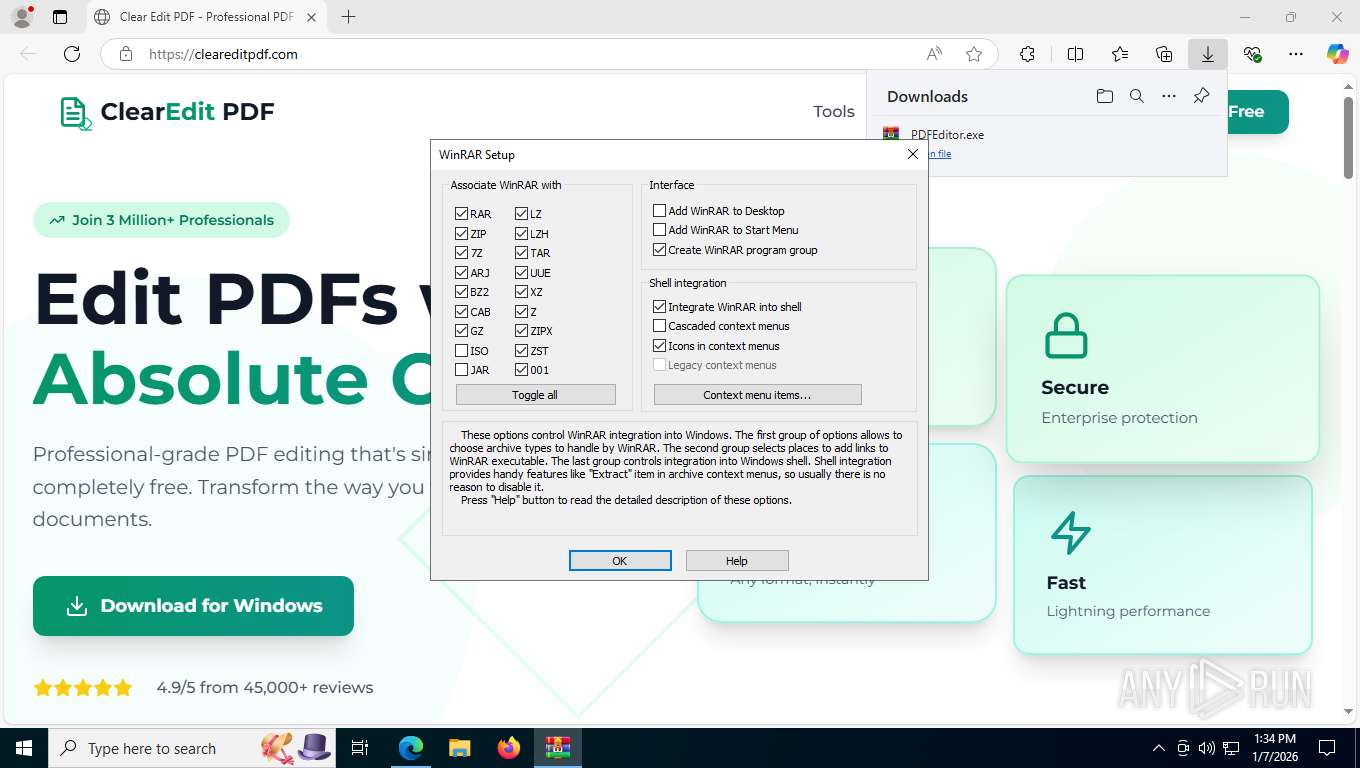Image resolution: width=1360 pixels, height=768 pixels.
Task: Launch the Copilot icon
Action: (1338, 54)
